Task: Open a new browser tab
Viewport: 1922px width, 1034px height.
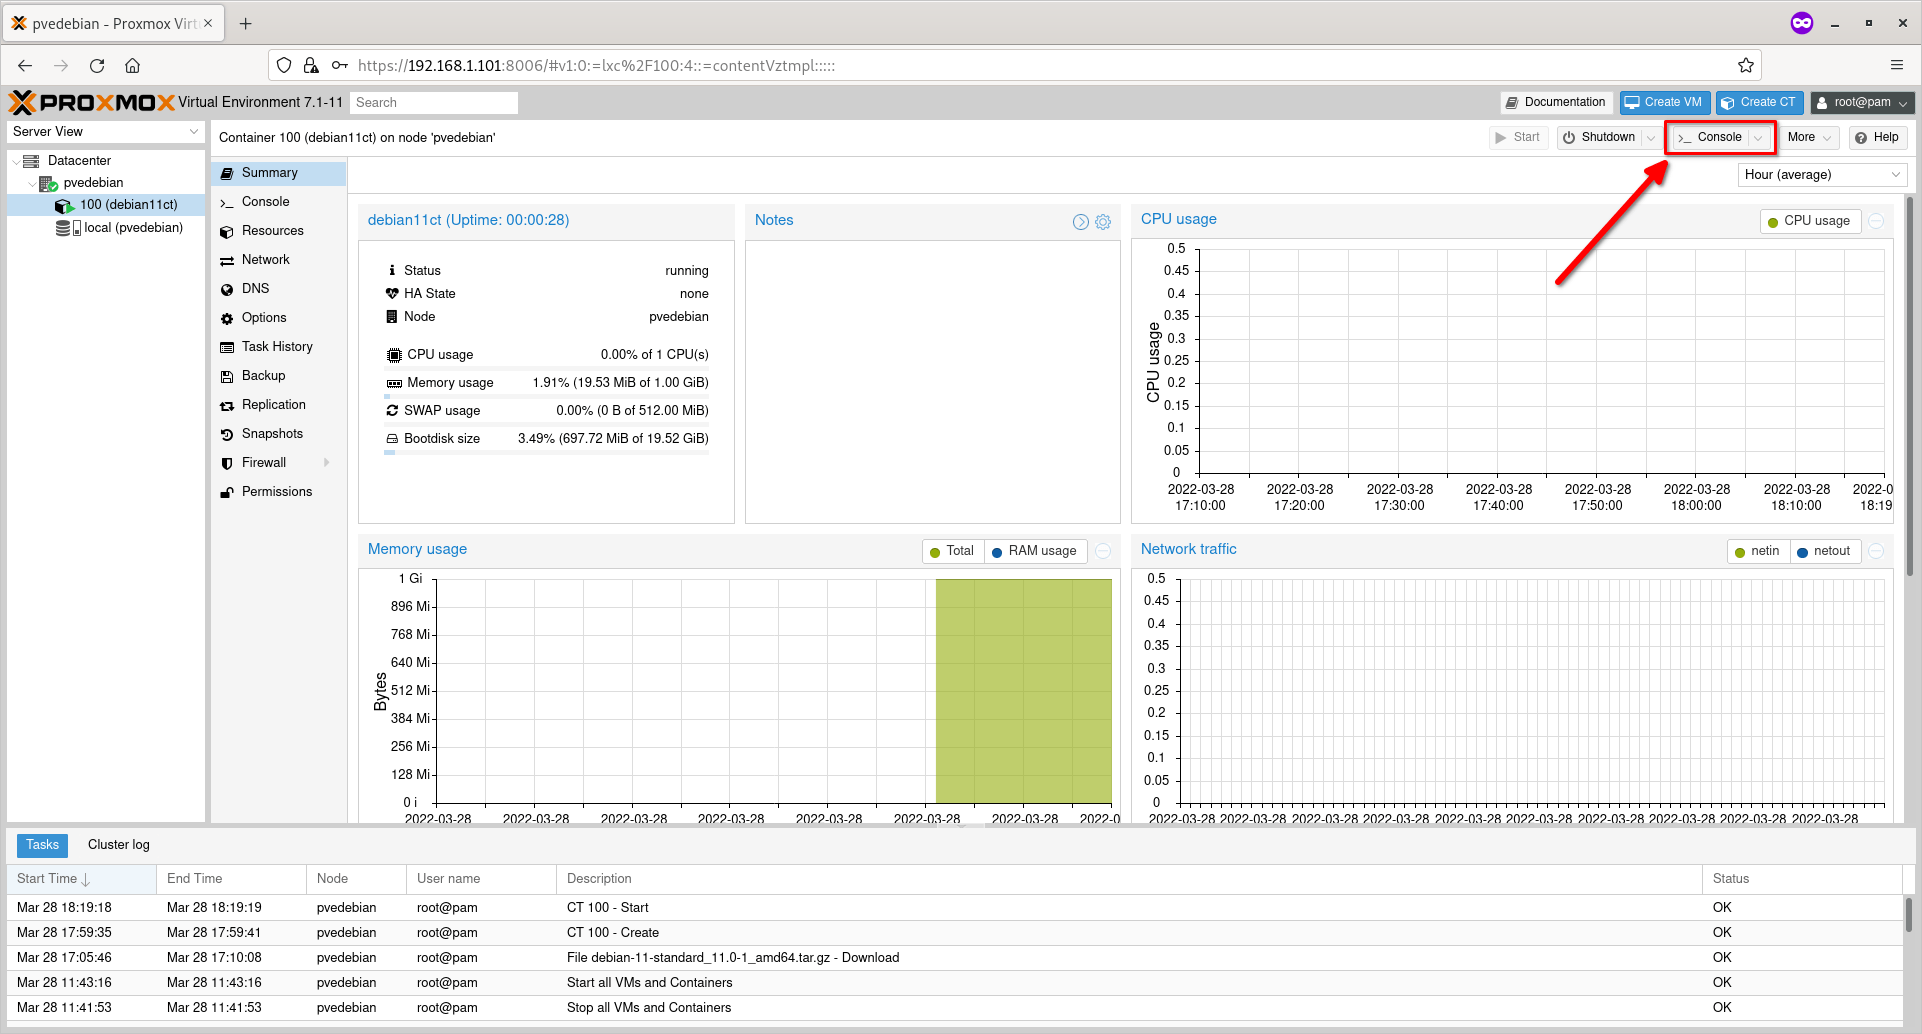Action: pos(246,23)
